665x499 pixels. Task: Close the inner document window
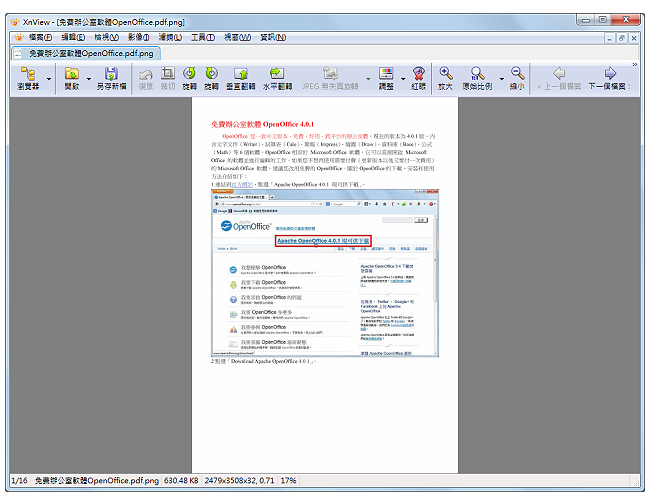634,38
